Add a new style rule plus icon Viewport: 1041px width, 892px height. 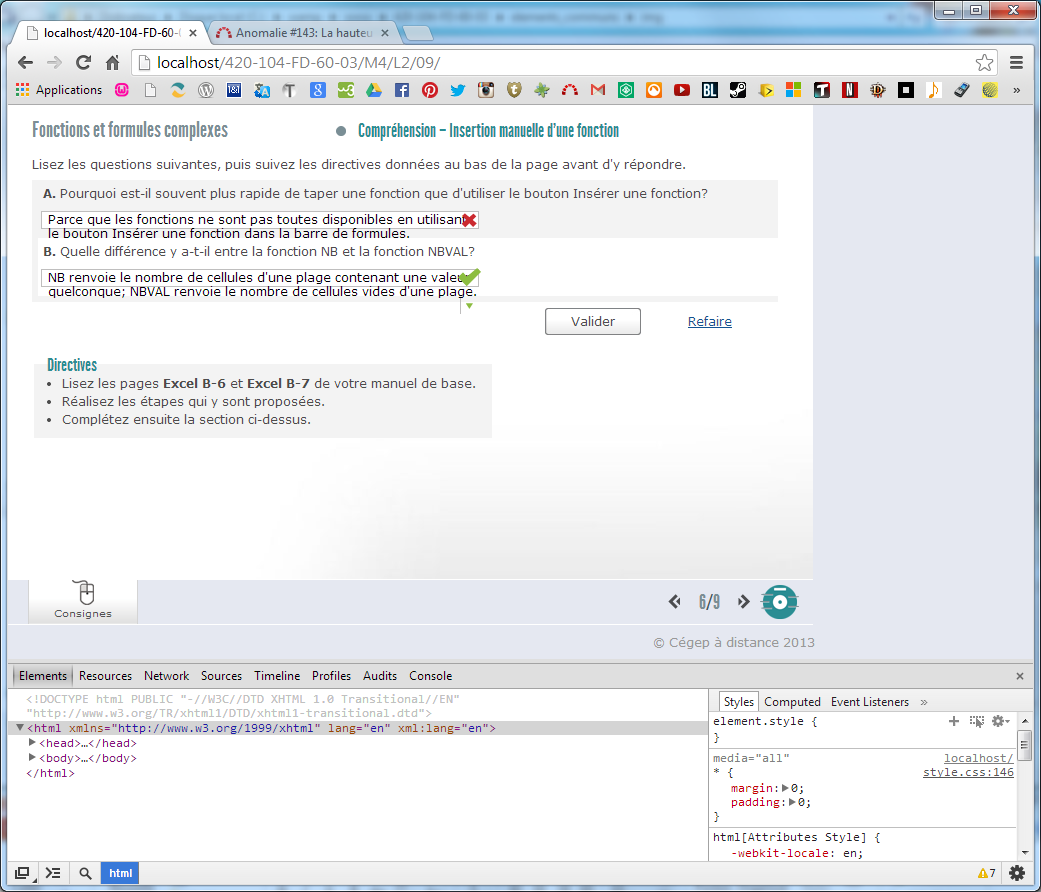[954, 721]
